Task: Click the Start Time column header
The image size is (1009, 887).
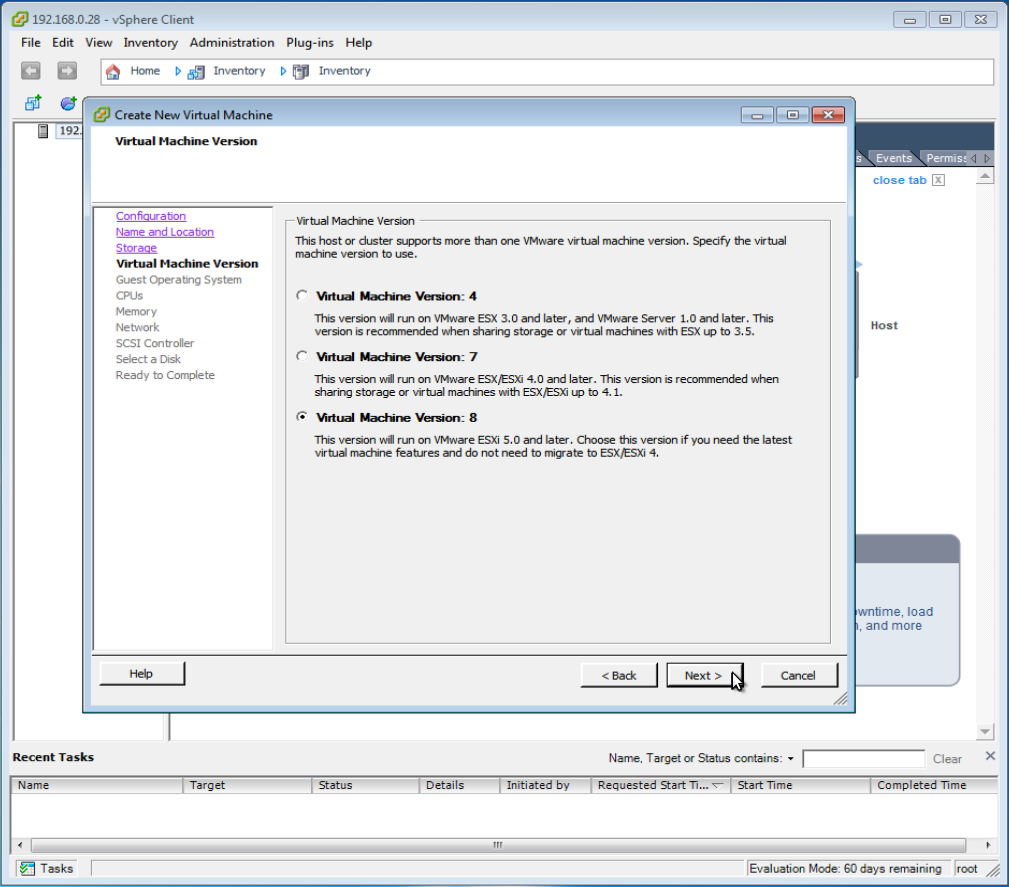Action: (801, 785)
